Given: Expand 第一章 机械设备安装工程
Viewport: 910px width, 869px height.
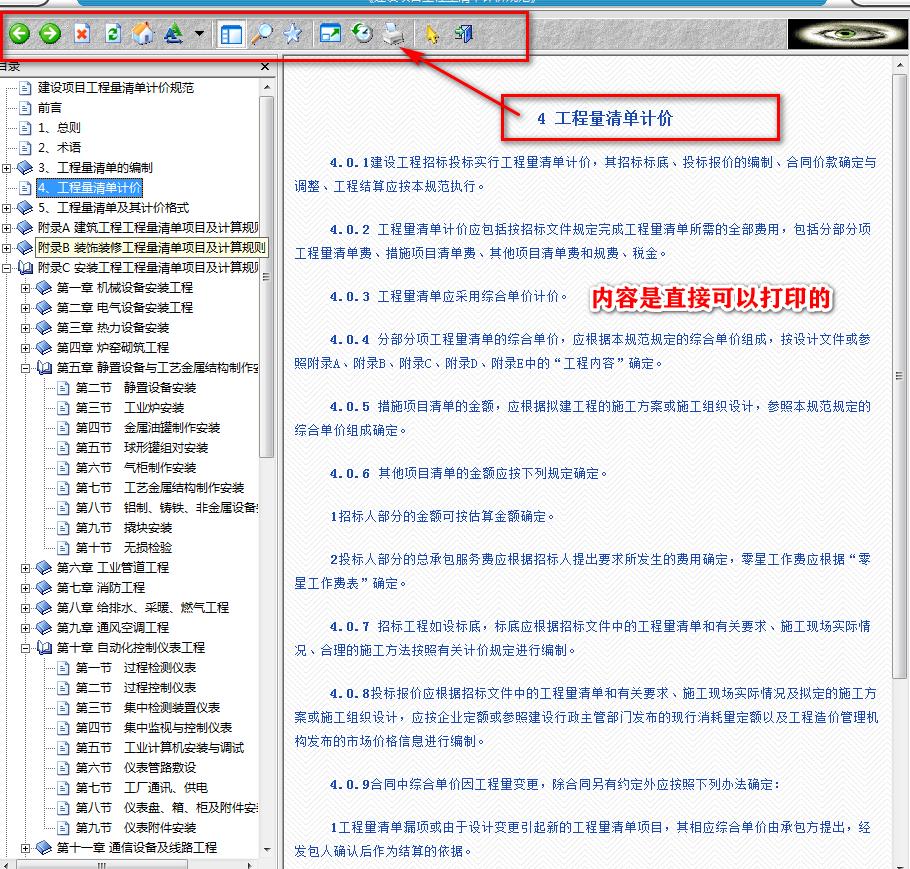Looking at the screenshot, I should 25,288.
